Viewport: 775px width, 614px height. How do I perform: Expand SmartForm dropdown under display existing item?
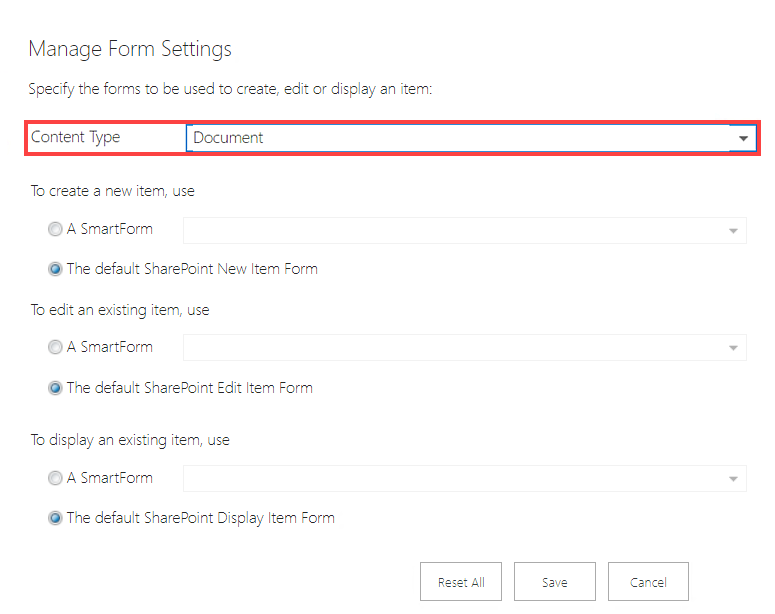(465, 479)
